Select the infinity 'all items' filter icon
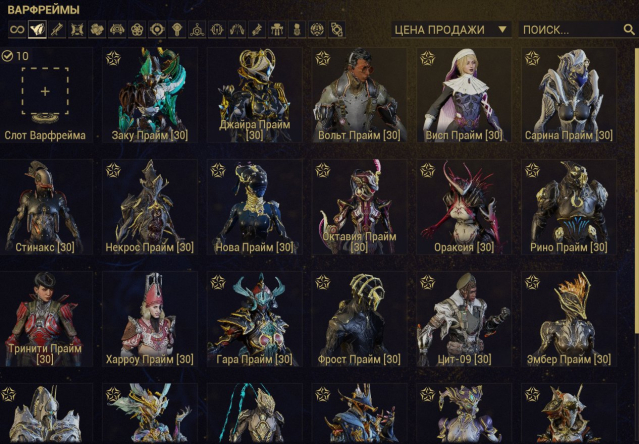 [17, 30]
